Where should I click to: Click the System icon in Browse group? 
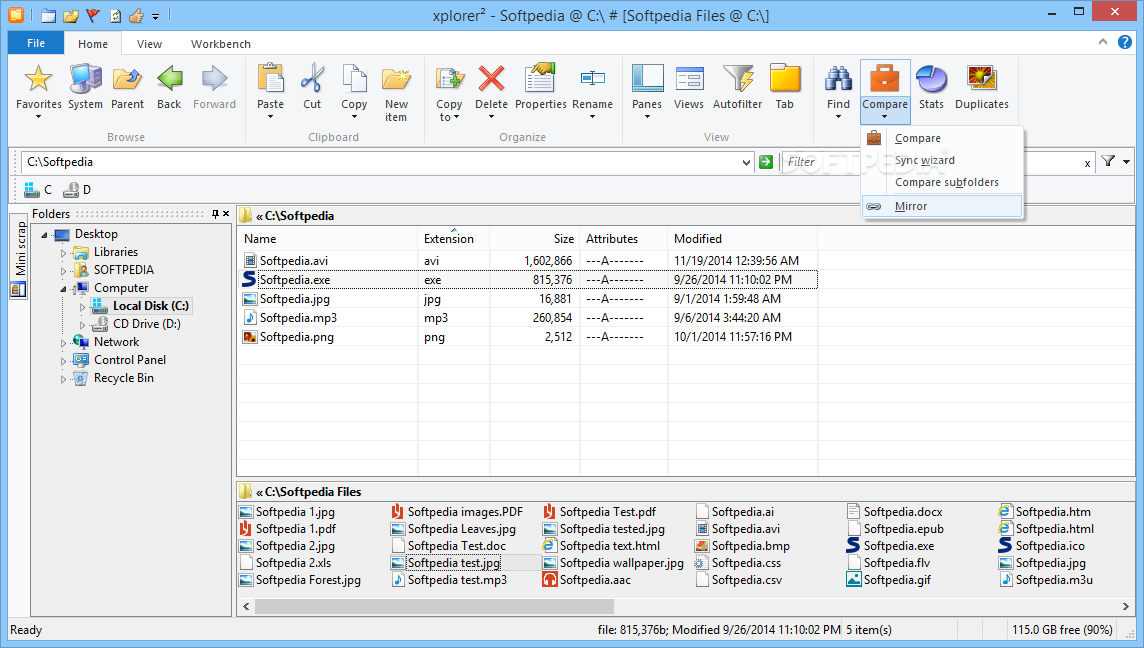click(85, 88)
